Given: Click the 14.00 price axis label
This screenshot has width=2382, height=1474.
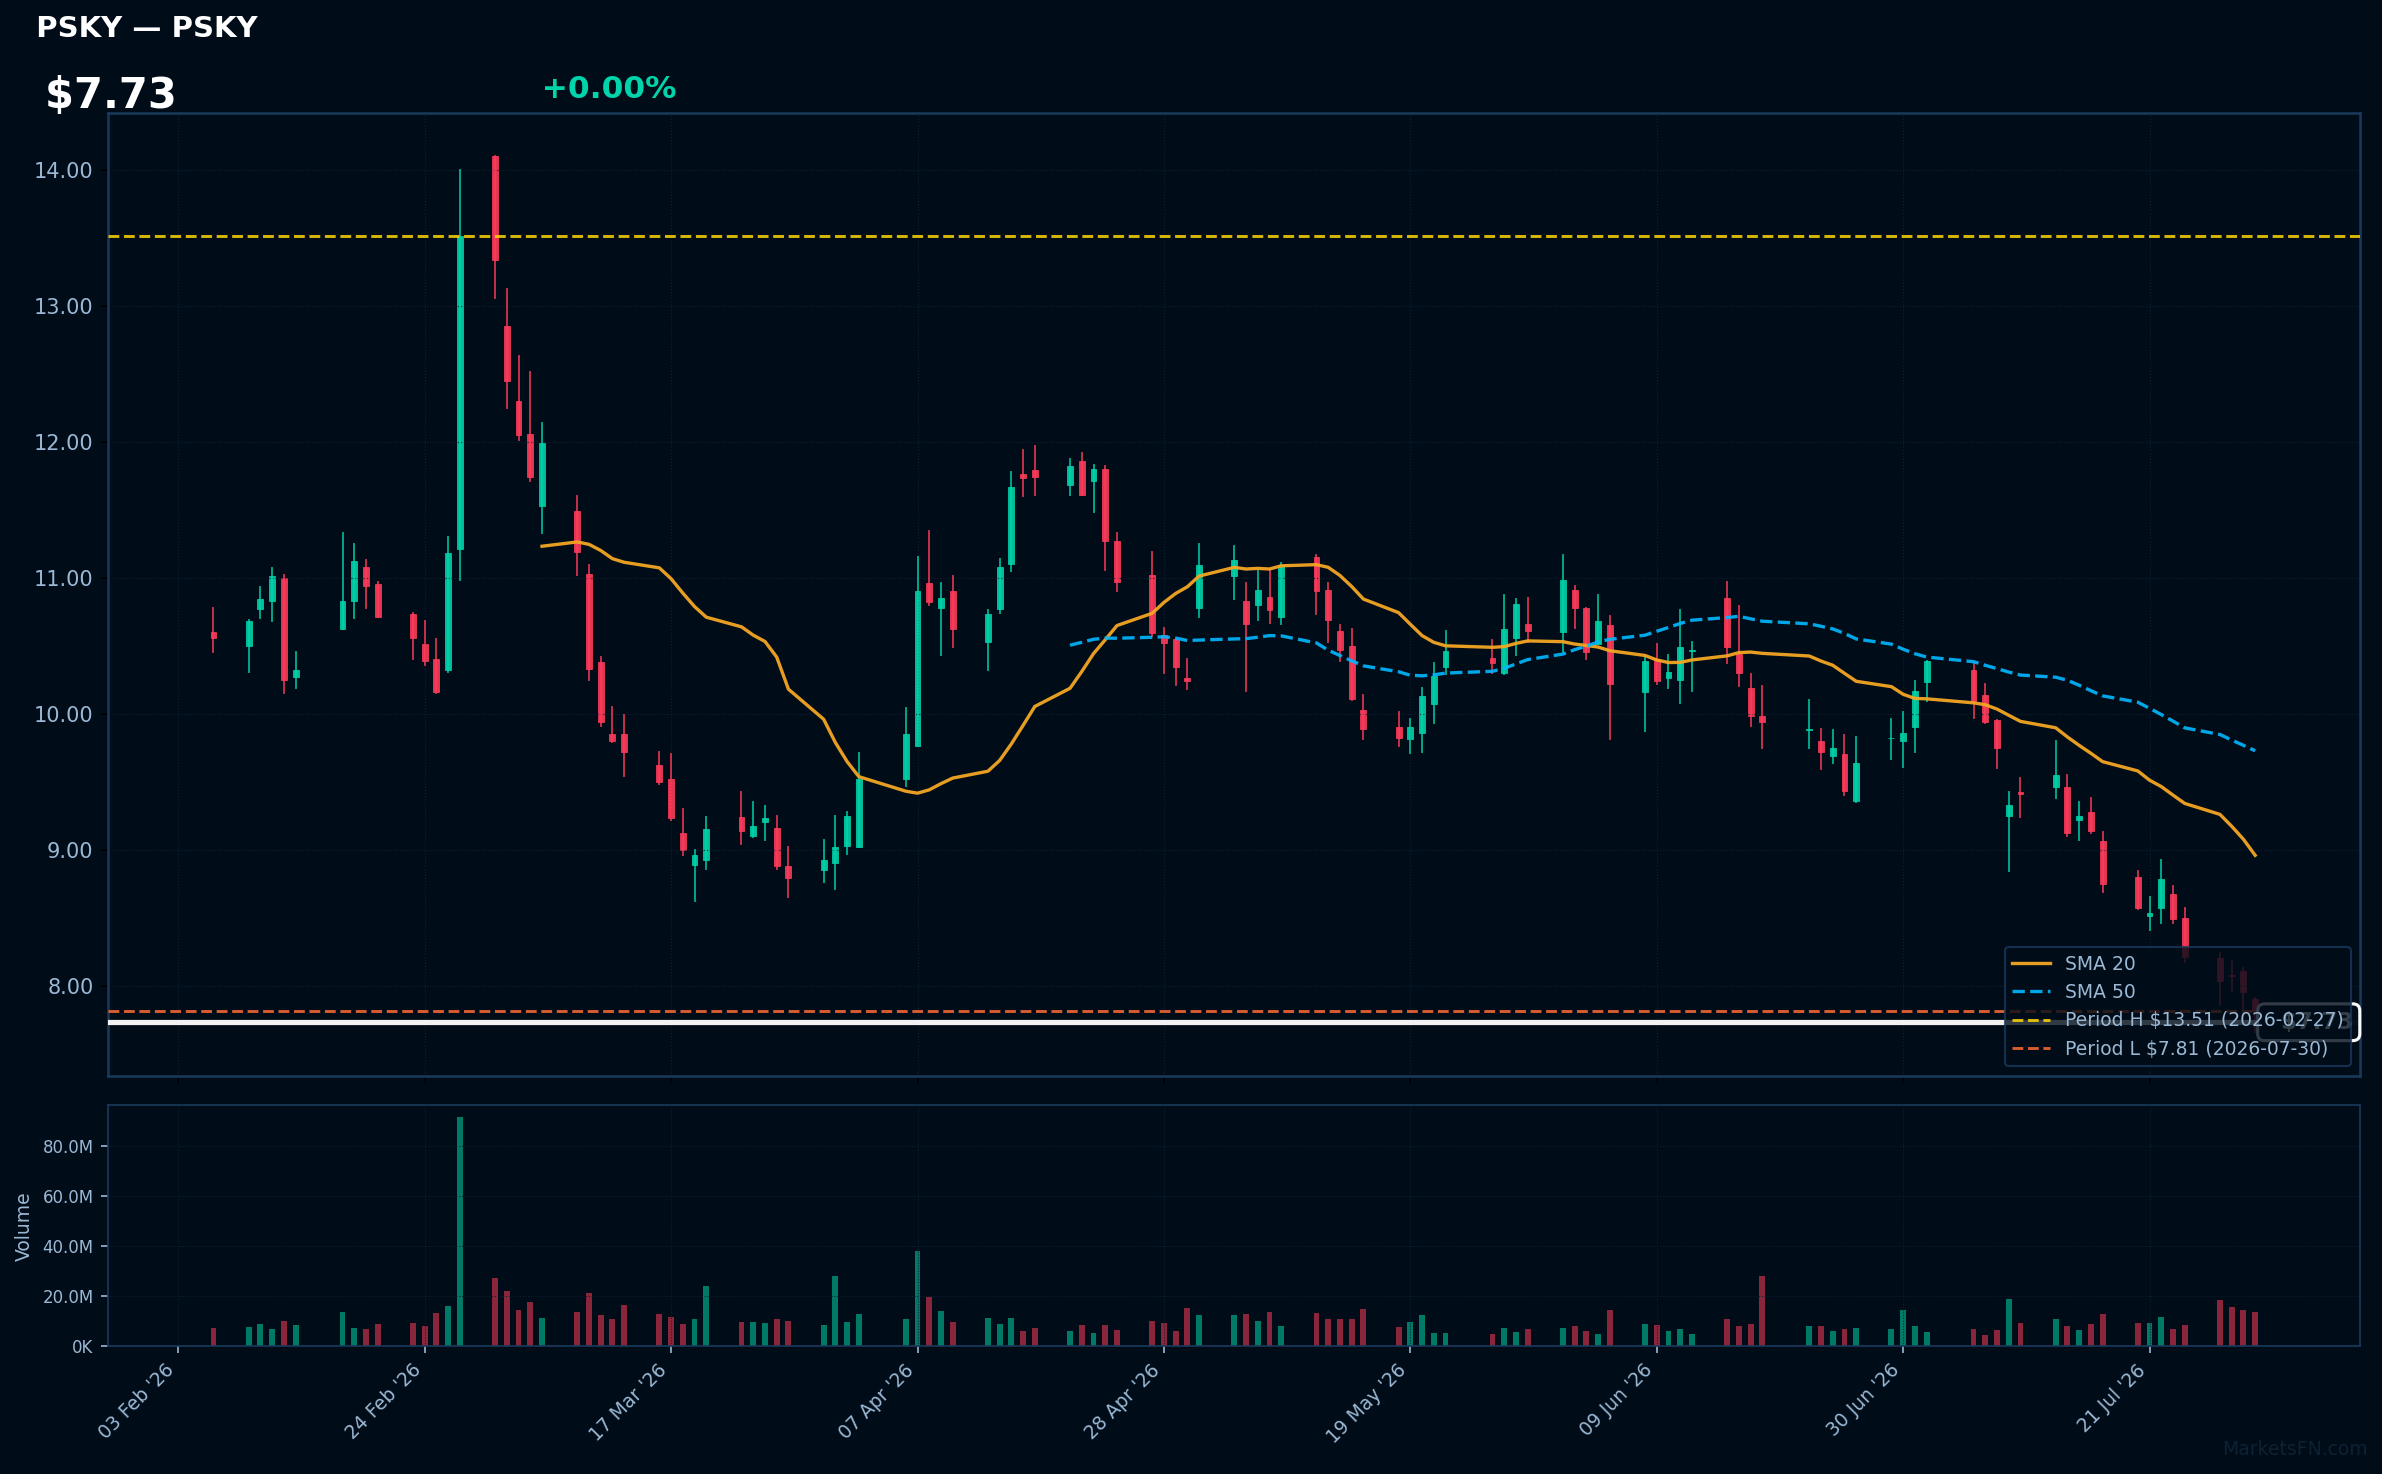Looking at the screenshot, I should pos(63,171).
